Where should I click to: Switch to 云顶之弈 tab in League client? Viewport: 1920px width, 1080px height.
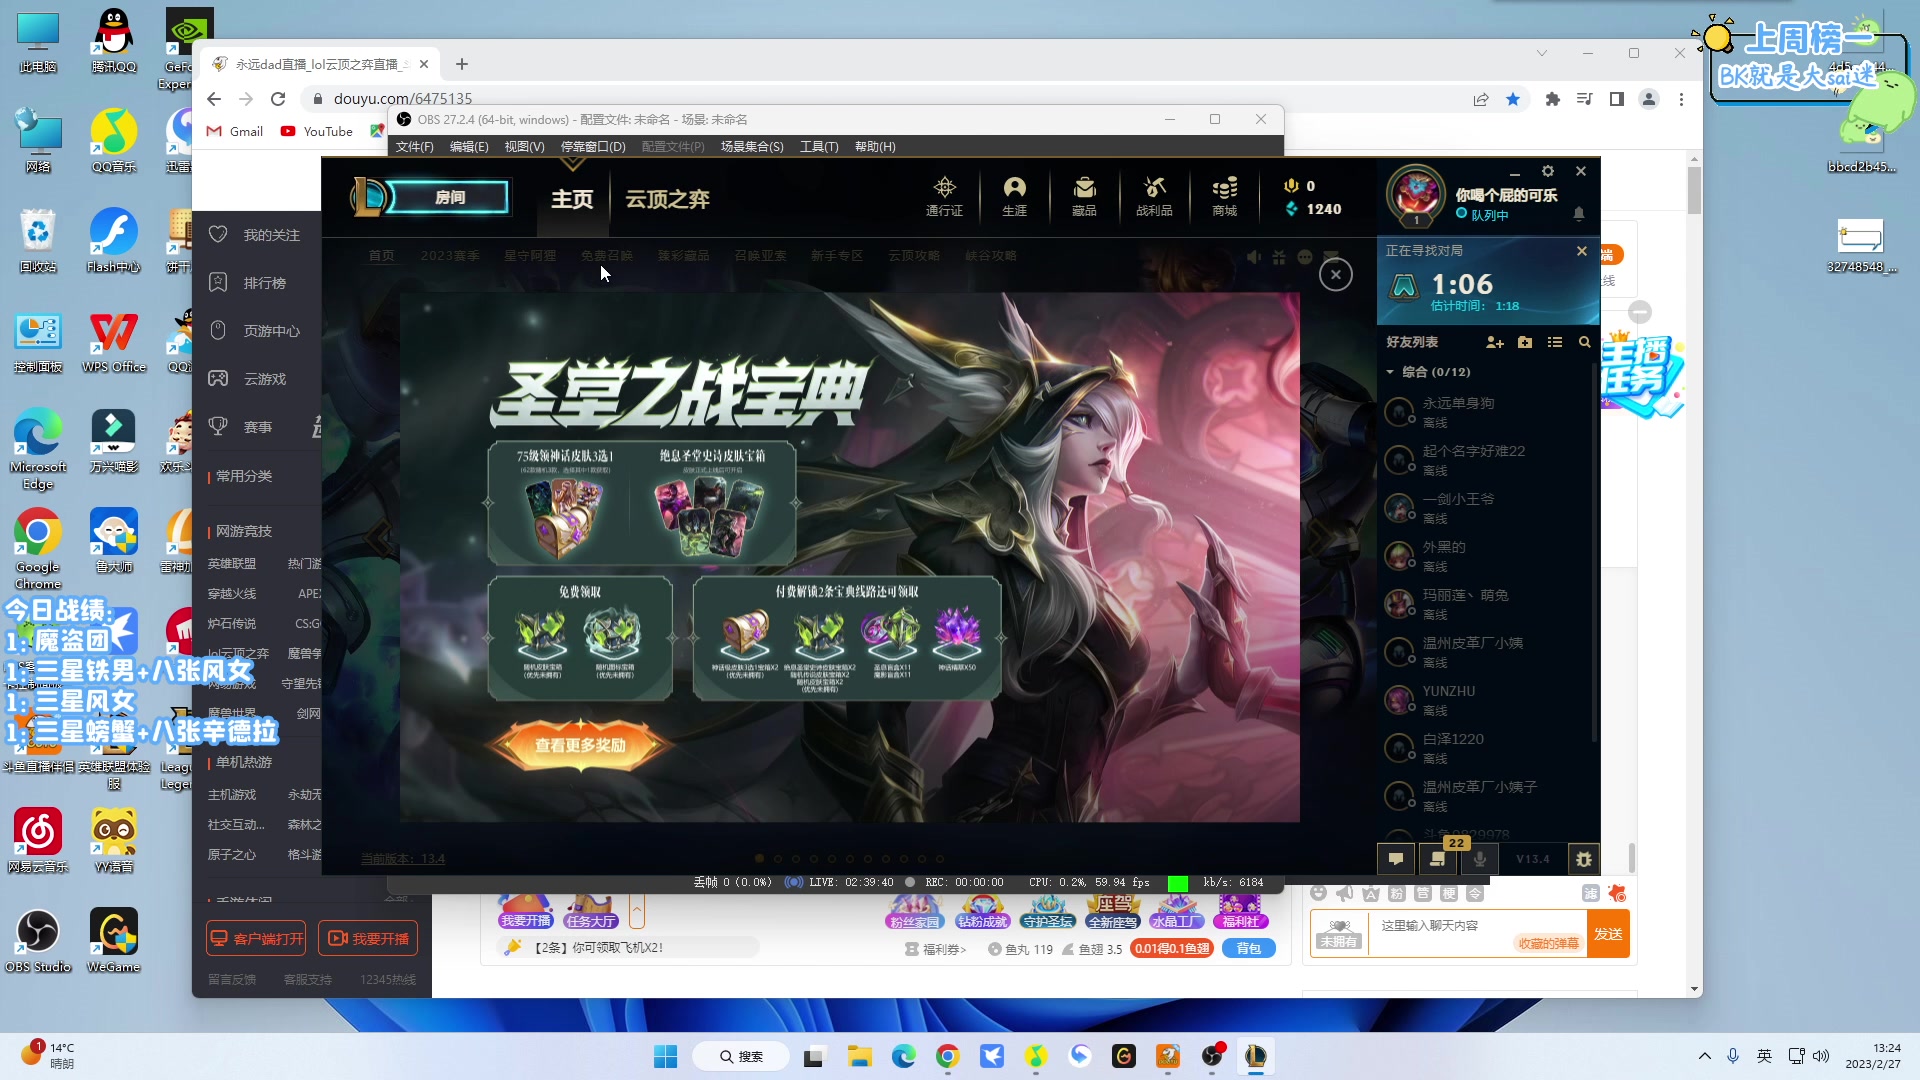pyautogui.click(x=667, y=199)
